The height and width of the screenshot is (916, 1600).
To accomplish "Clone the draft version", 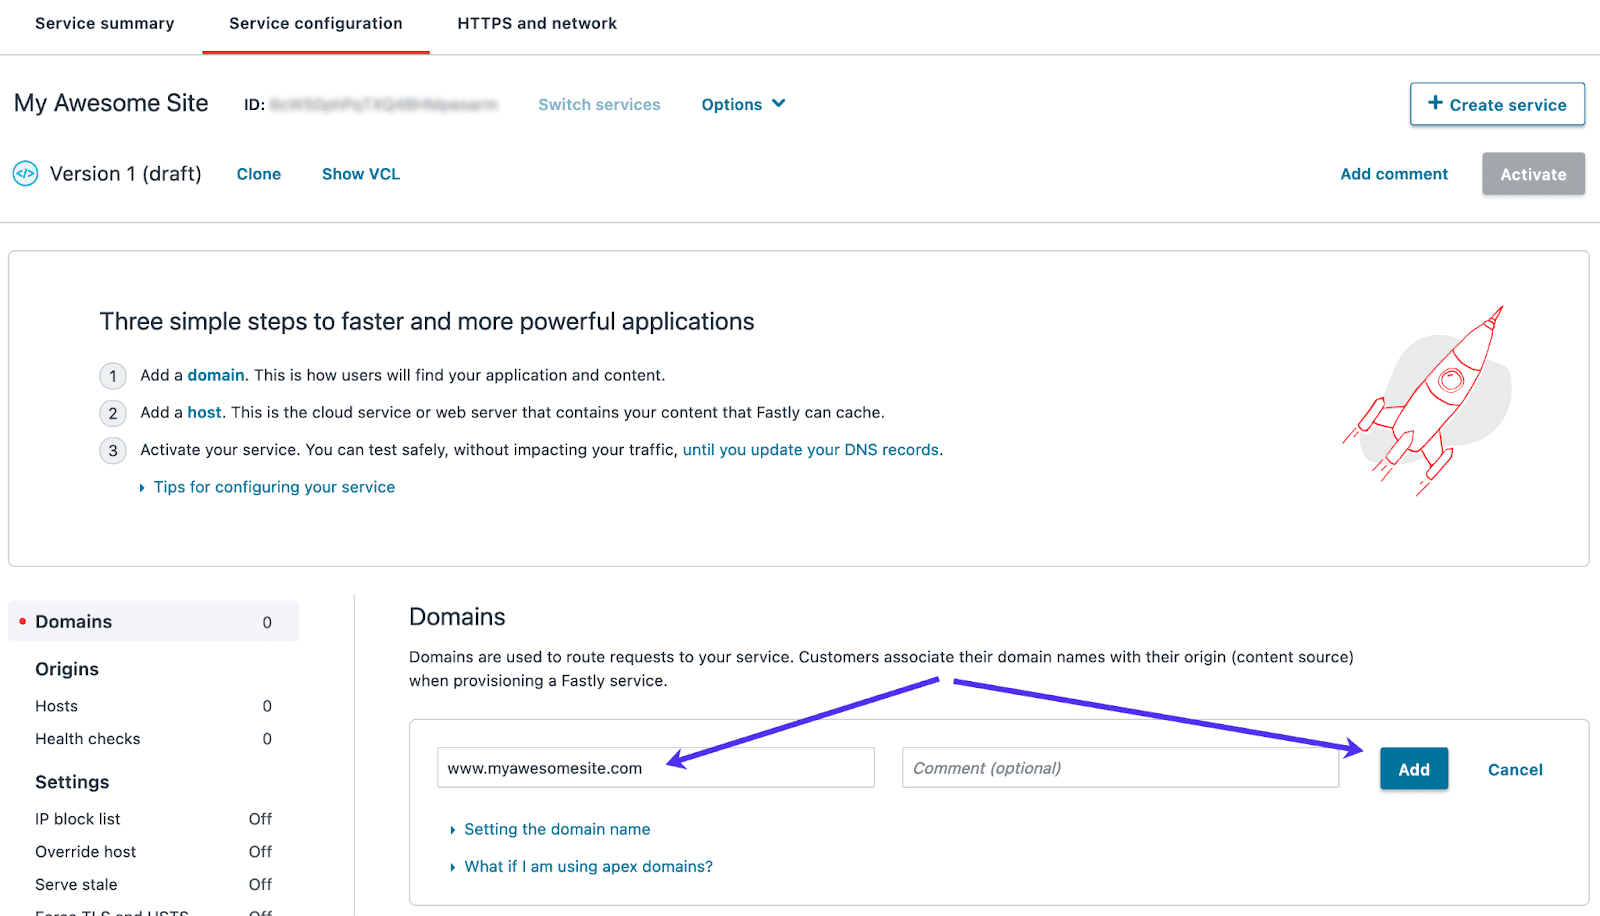I will tap(258, 173).
